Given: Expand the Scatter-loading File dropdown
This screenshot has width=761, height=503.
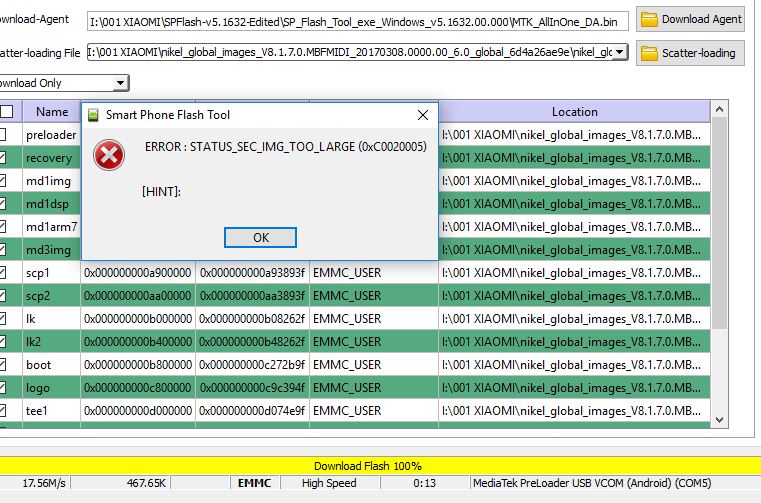Looking at the screenshot, I should click(x=619, y=52).
